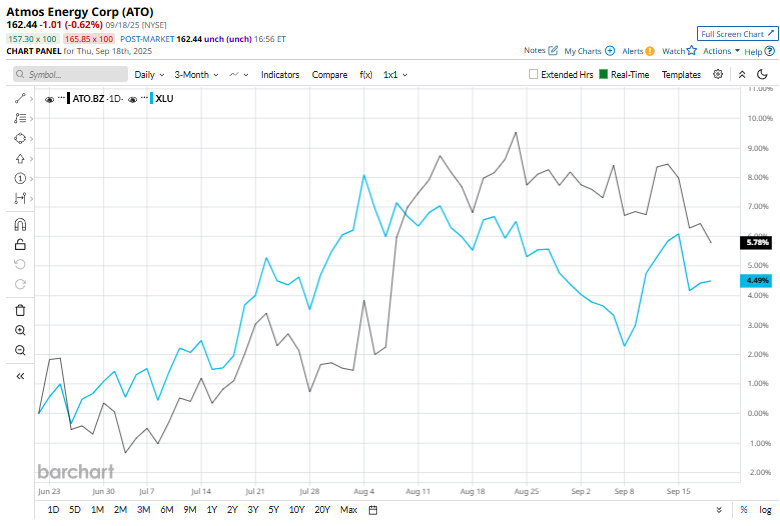The width and height of the screenshot is (780, 526).
Task: Select the 5D range
Action: click(x=75, y=510)
